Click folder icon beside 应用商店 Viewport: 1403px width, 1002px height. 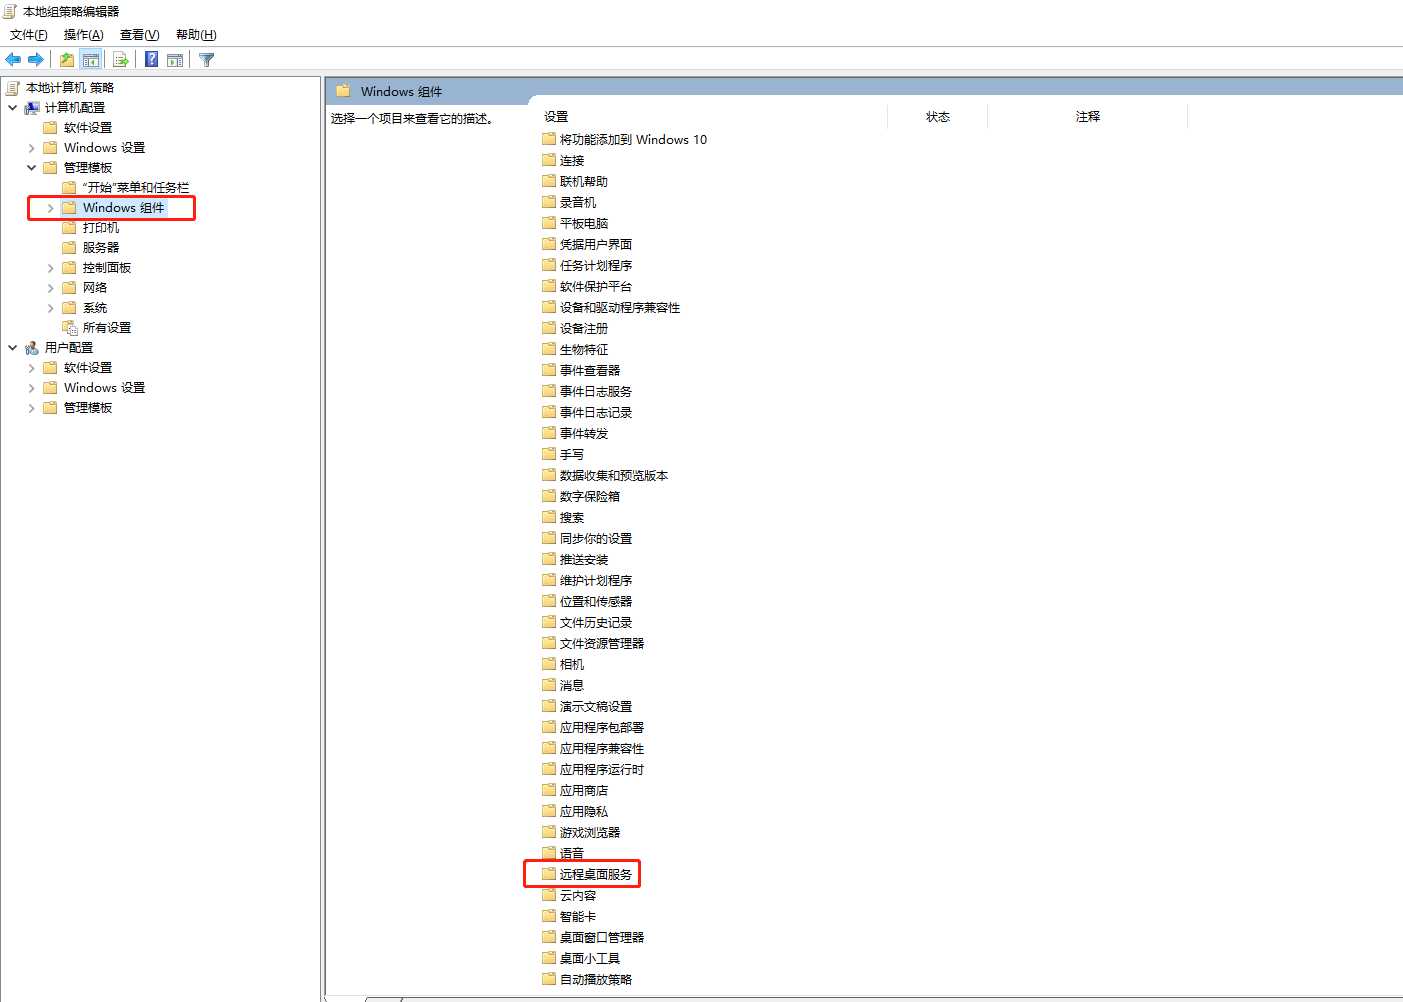(x=549, y=790)
